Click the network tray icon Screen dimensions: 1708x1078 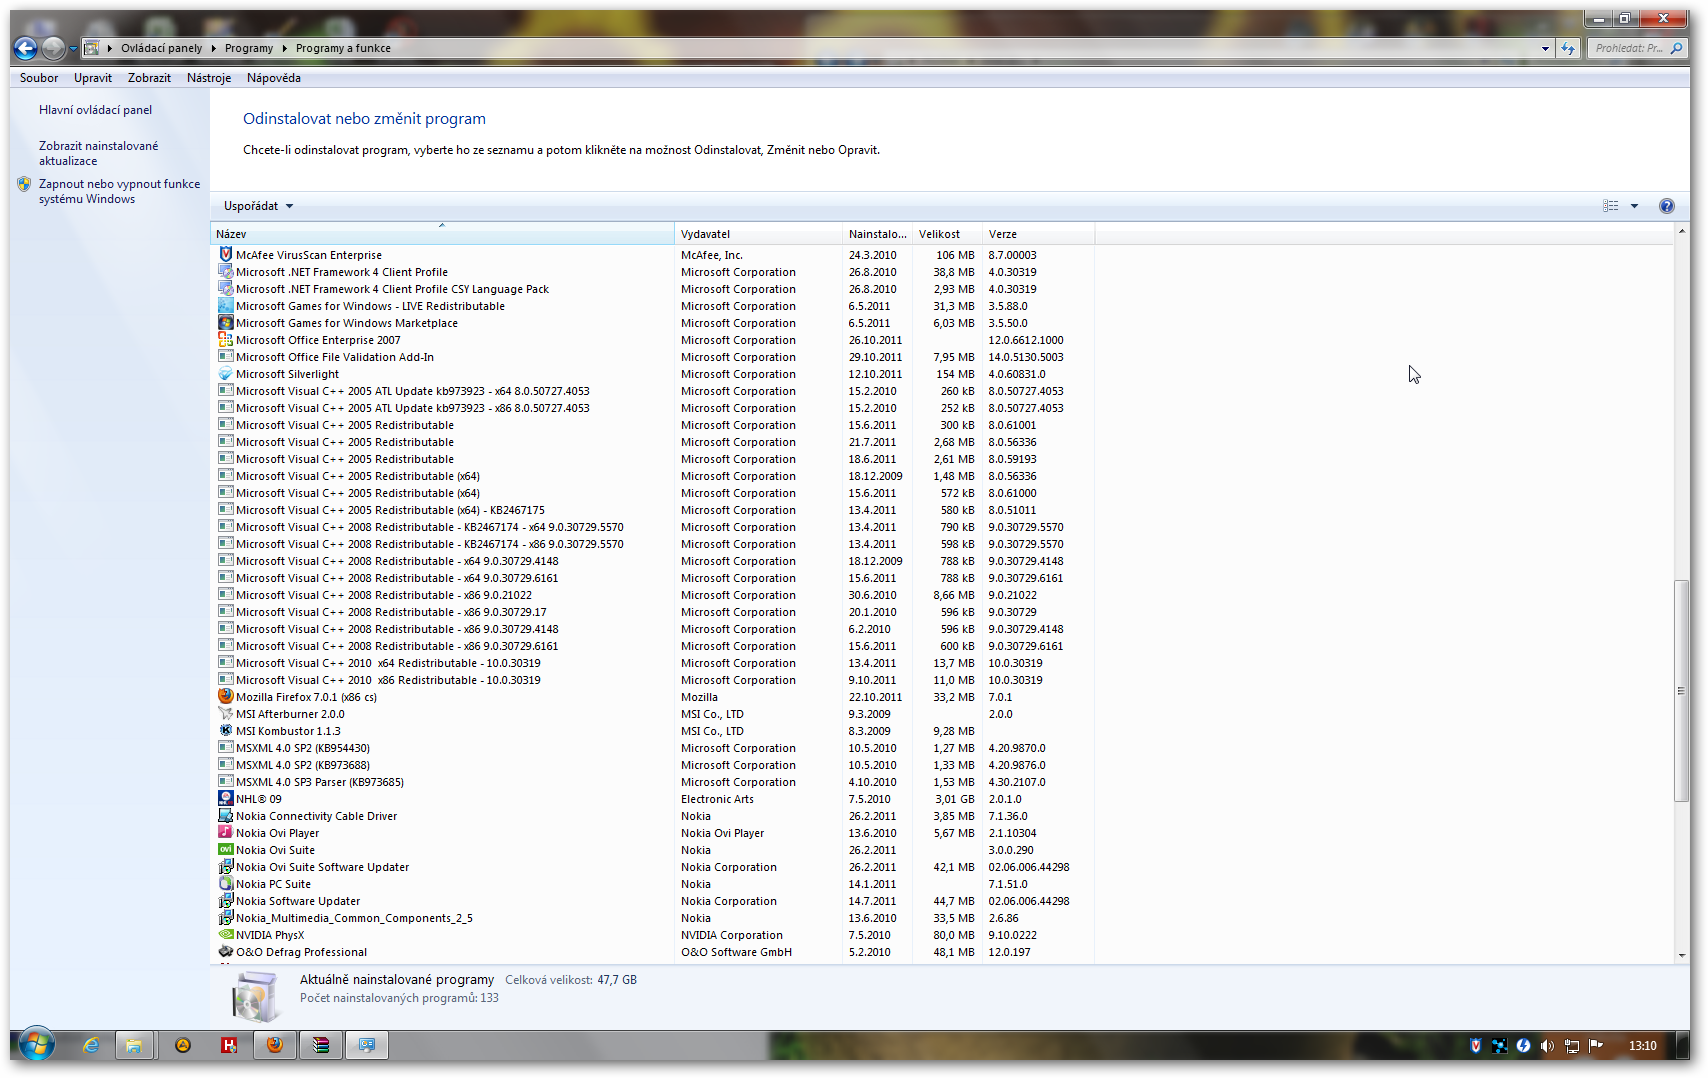(x=1572, y=1046)
